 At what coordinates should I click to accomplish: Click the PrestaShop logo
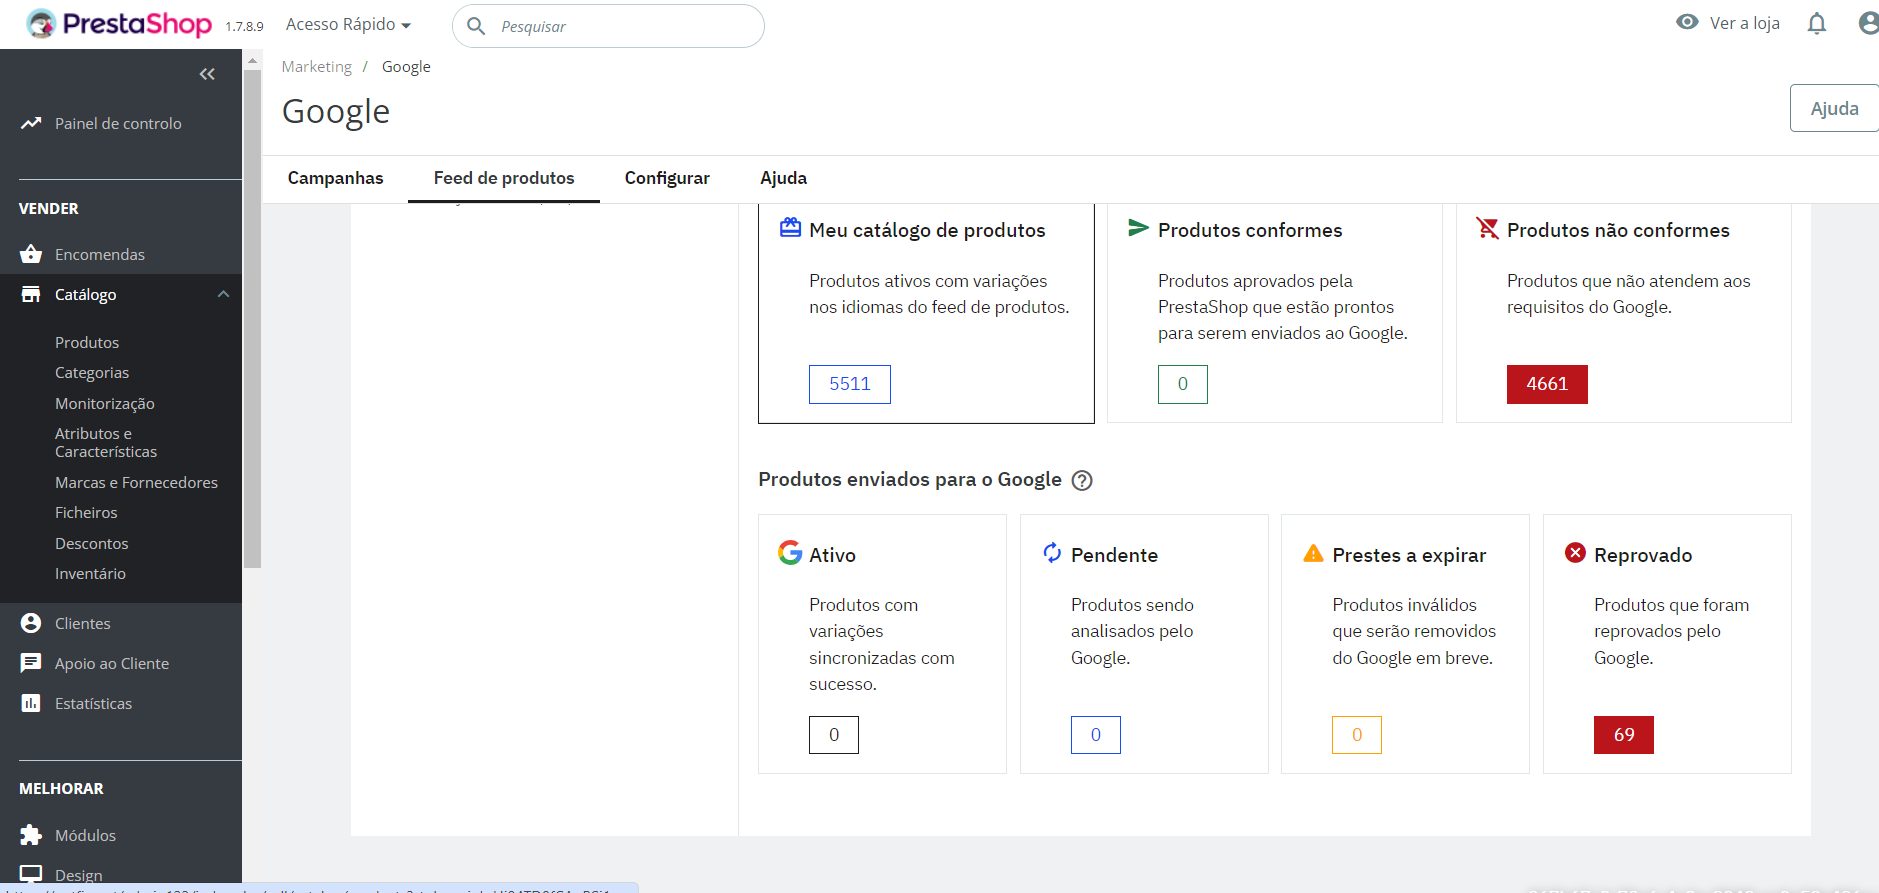point(119,23)
